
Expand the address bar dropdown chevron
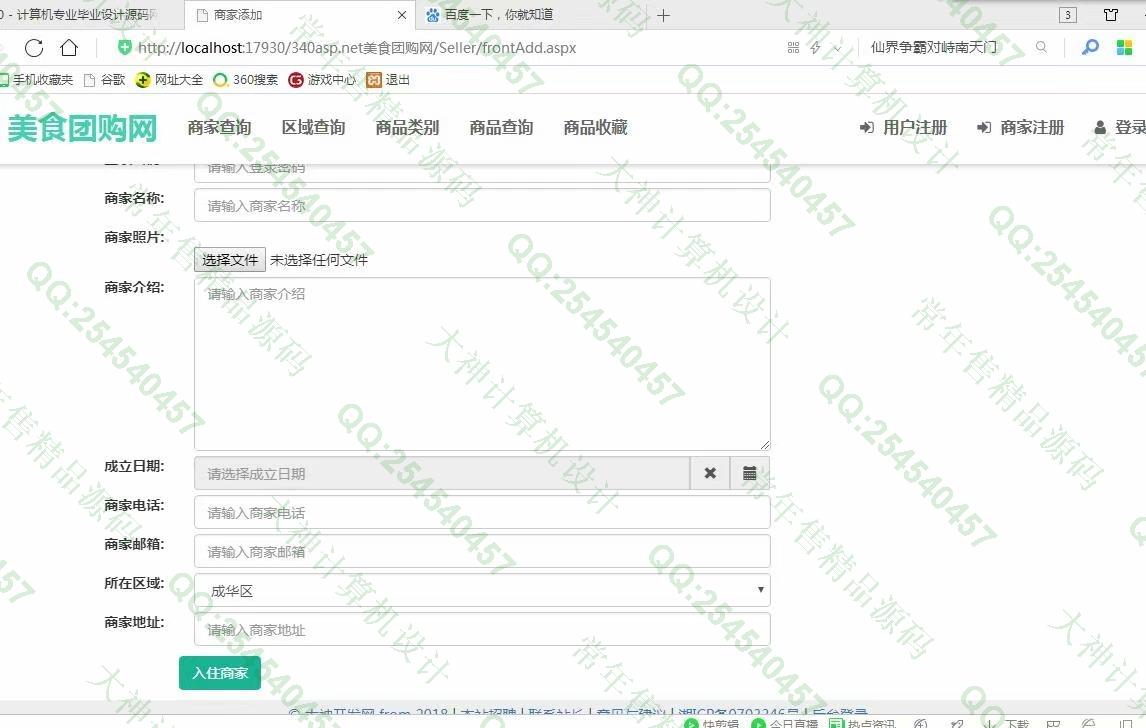pyautogui.click(x=838, y=48)
